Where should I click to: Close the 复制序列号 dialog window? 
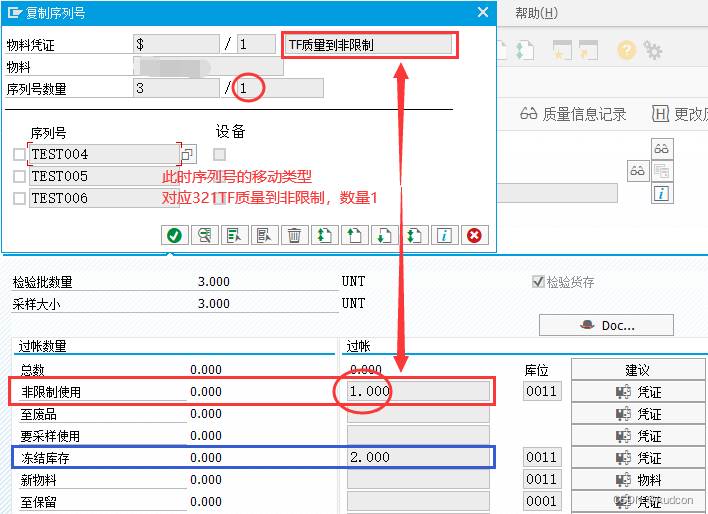click(483, 12)
